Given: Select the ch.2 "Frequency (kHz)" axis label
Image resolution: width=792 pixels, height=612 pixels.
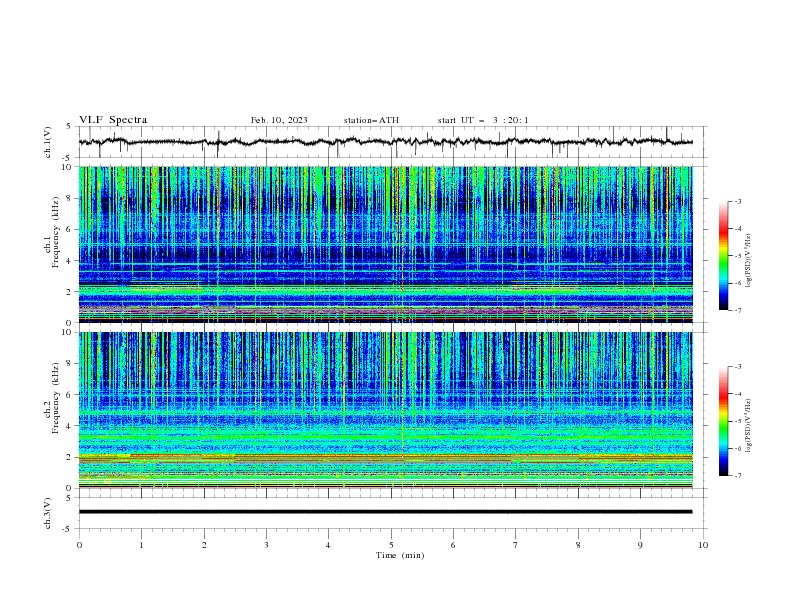Looking at the screenshot, I should click(x=56, y=398).
